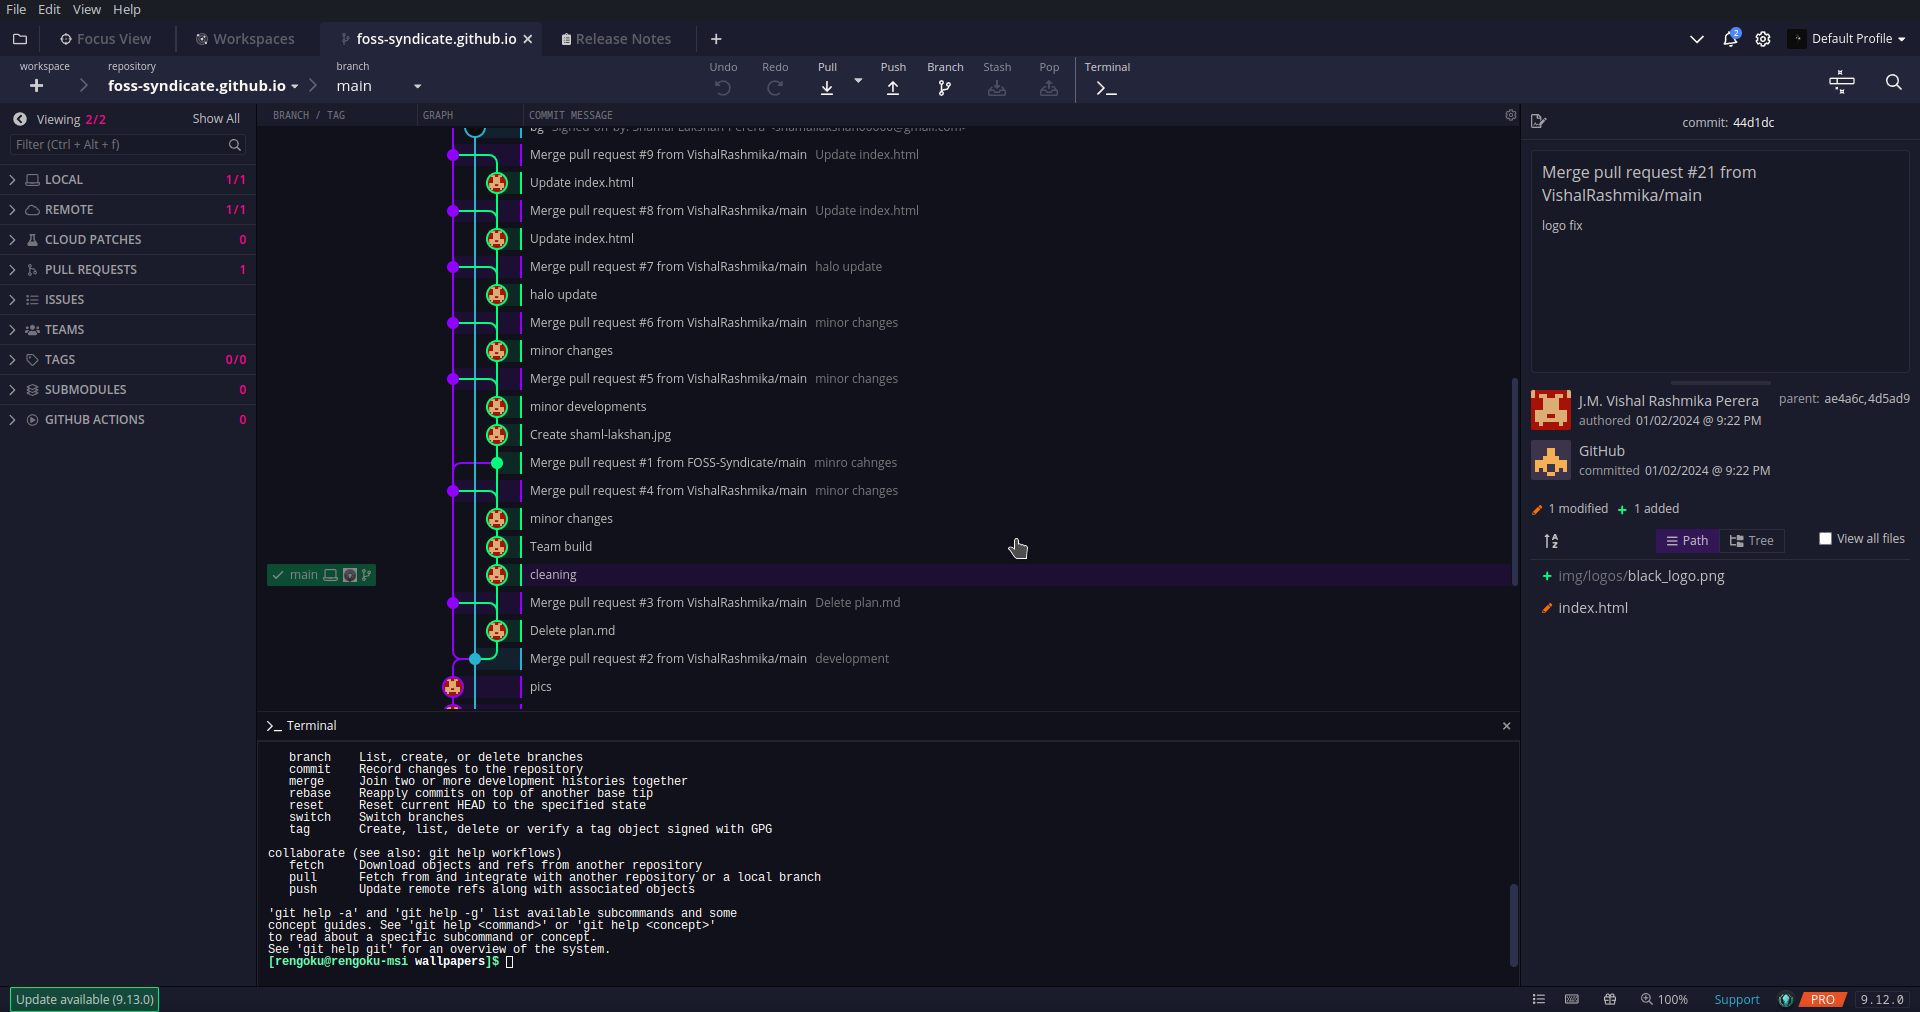This screenshot has height=1012, width=1920.
Task: Click the Undo toolbar icon
Action: point(723,88)
